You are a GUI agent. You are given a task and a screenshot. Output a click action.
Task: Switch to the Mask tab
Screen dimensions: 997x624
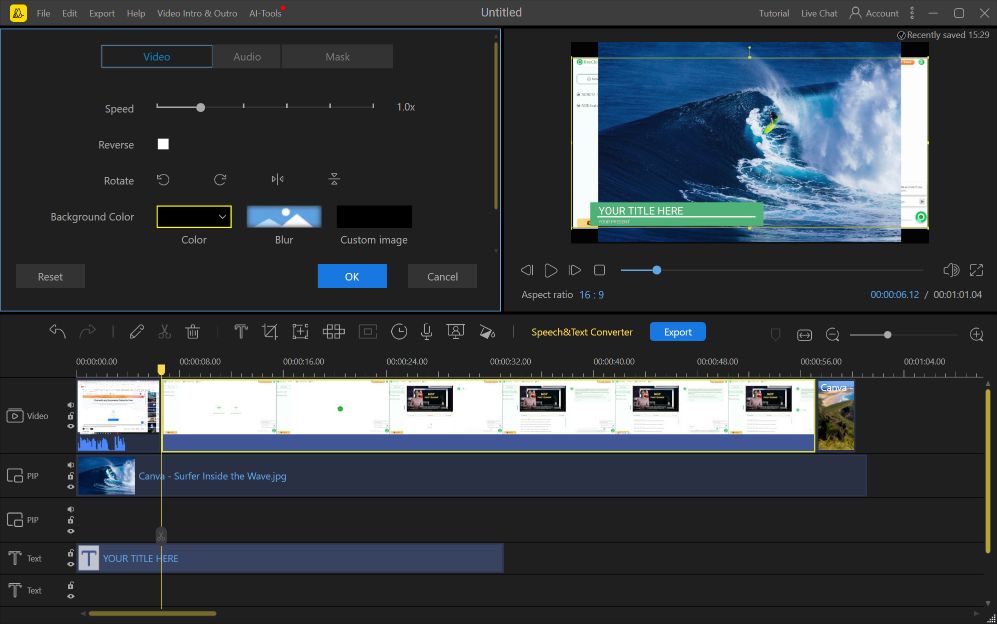pyautogui.click(x=337, y=56)
